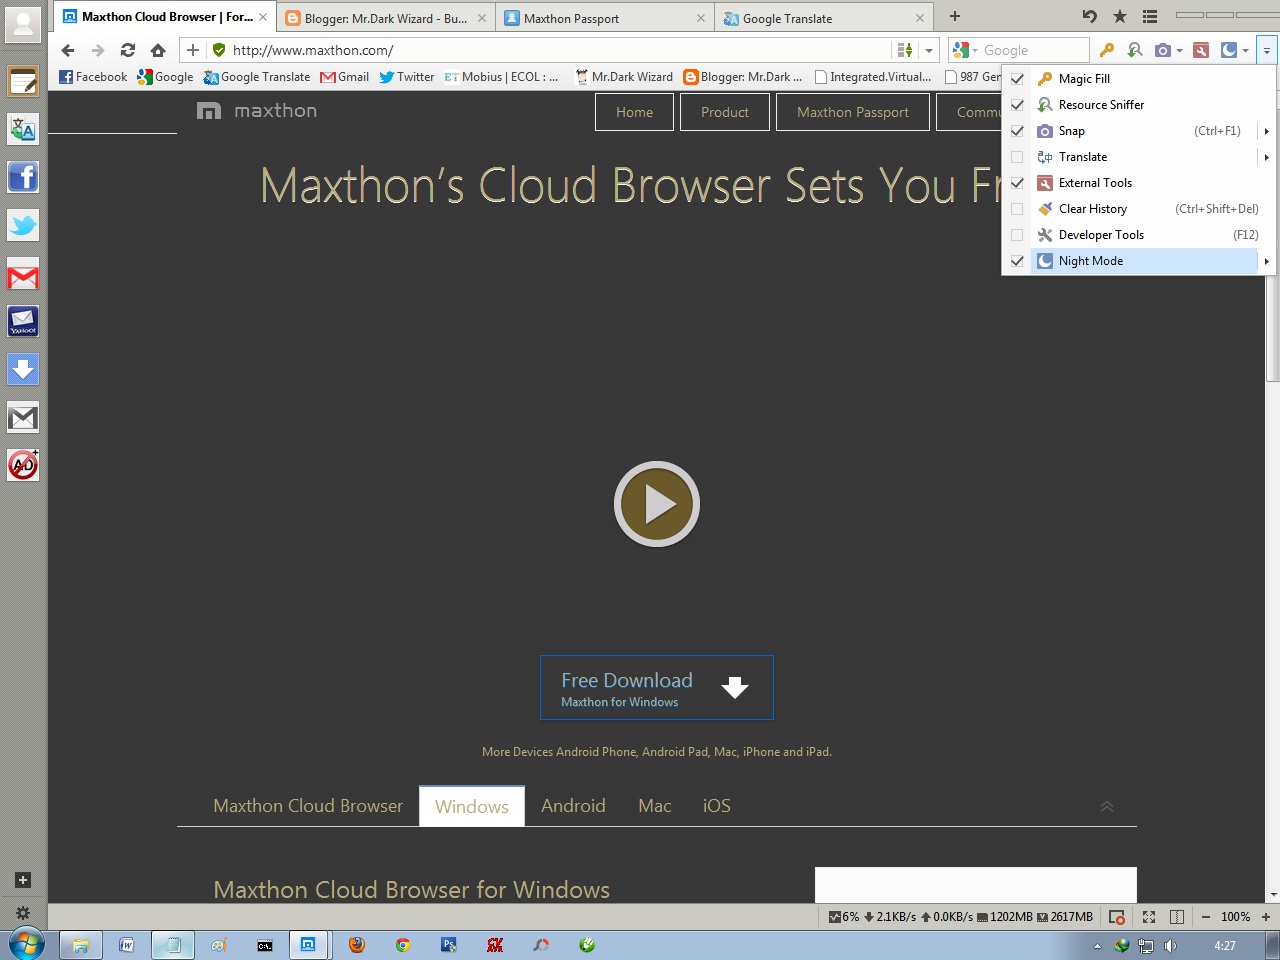Expand the Translate submenu arrow
Viewport: 1280px width, 960px height.
[1266, 157]
